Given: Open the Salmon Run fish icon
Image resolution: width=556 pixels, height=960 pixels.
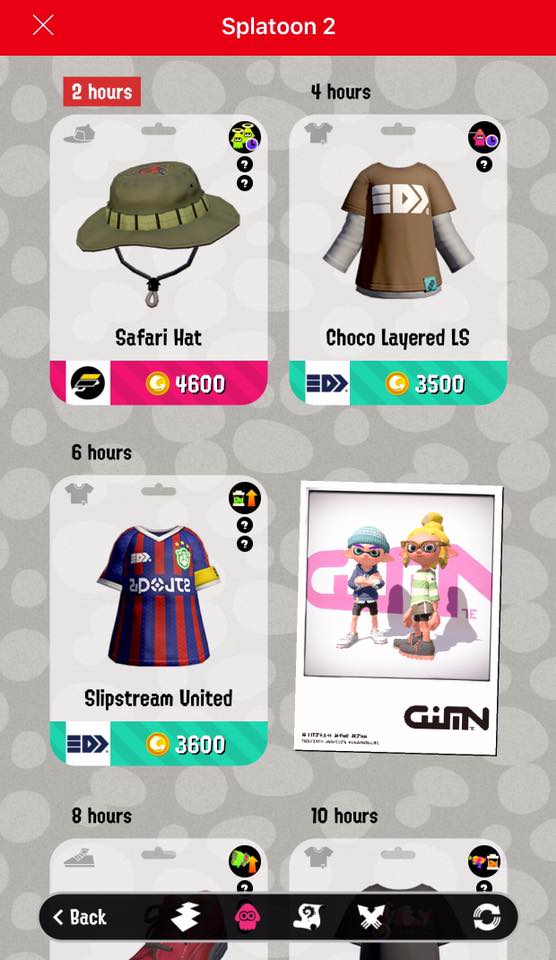Looking at the screenshot, I should 307,917.
